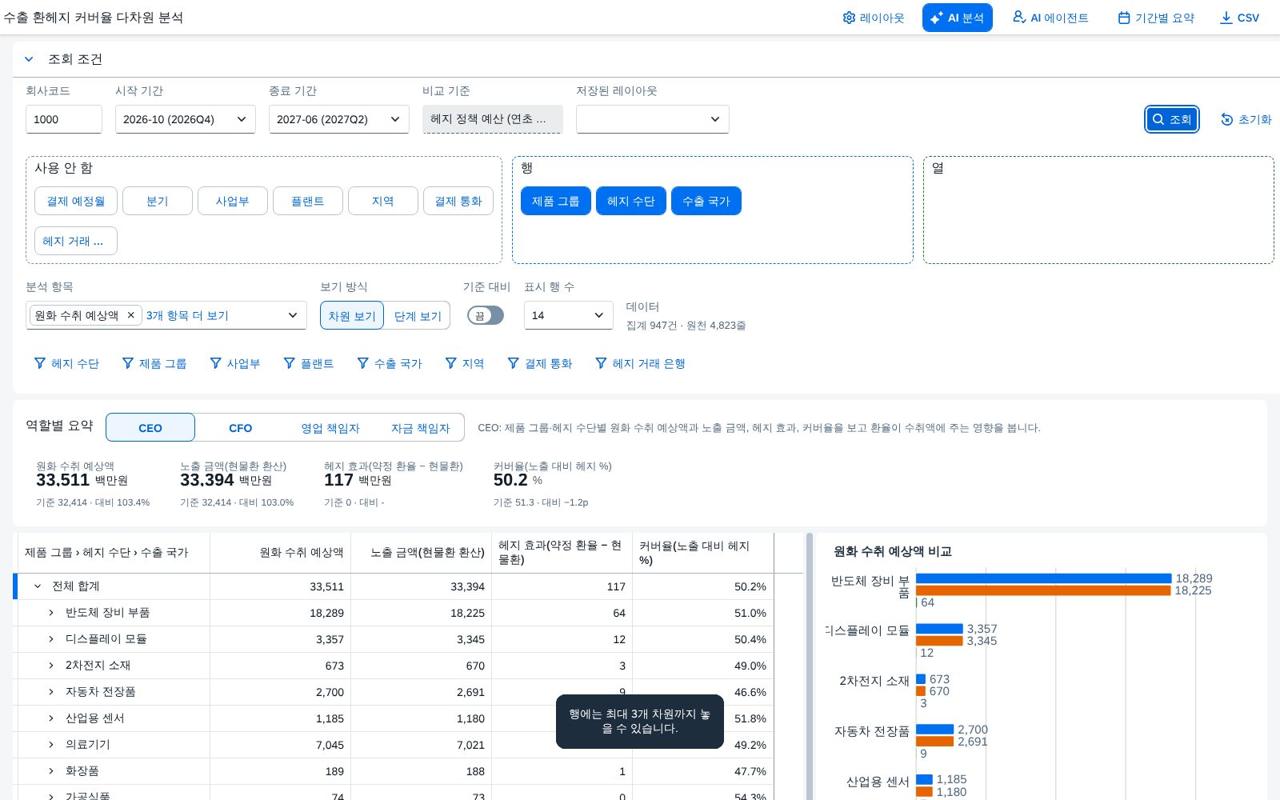Click the orange 디스플레이 모듈 3,345 bar
This screenshot has height=800, width=1280.
[939, 640]
